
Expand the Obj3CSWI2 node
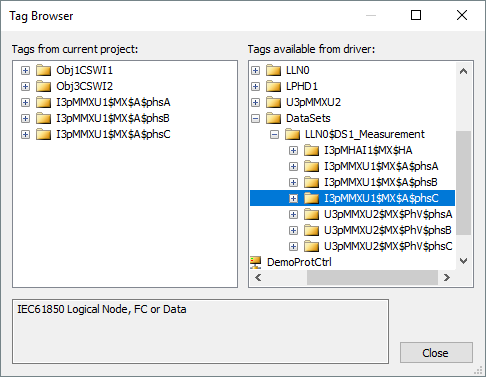click(x=25, y=87)
